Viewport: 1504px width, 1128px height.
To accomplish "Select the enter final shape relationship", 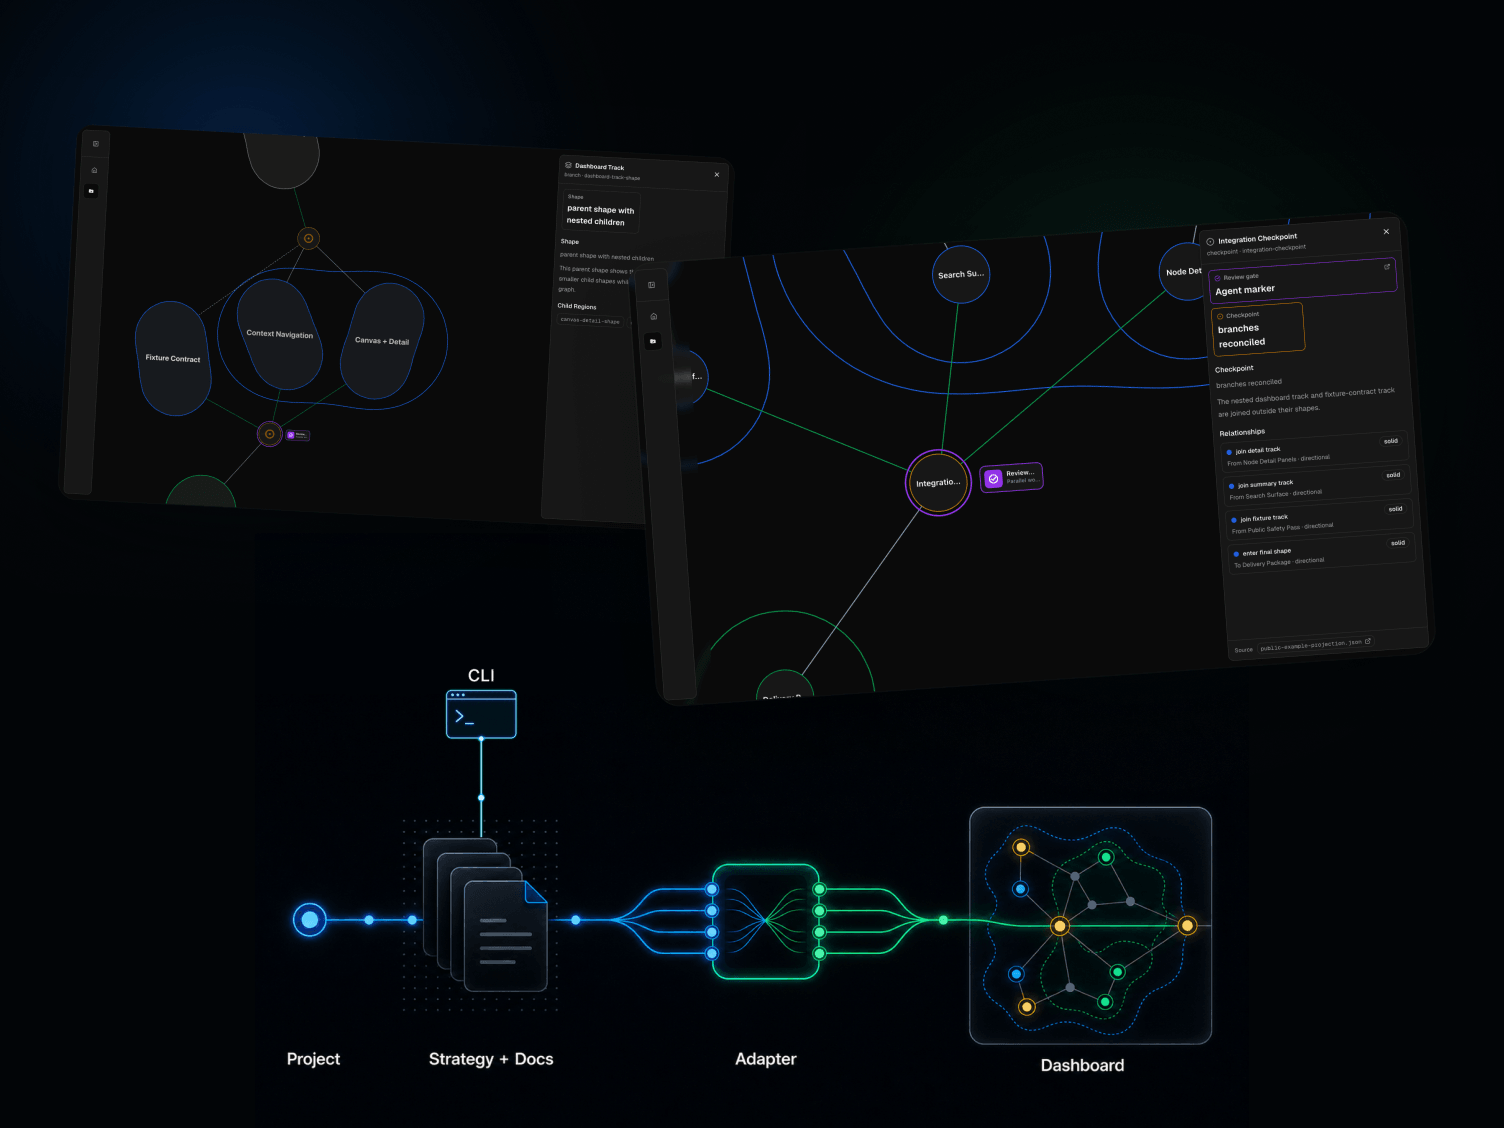I will [1322, 555].
